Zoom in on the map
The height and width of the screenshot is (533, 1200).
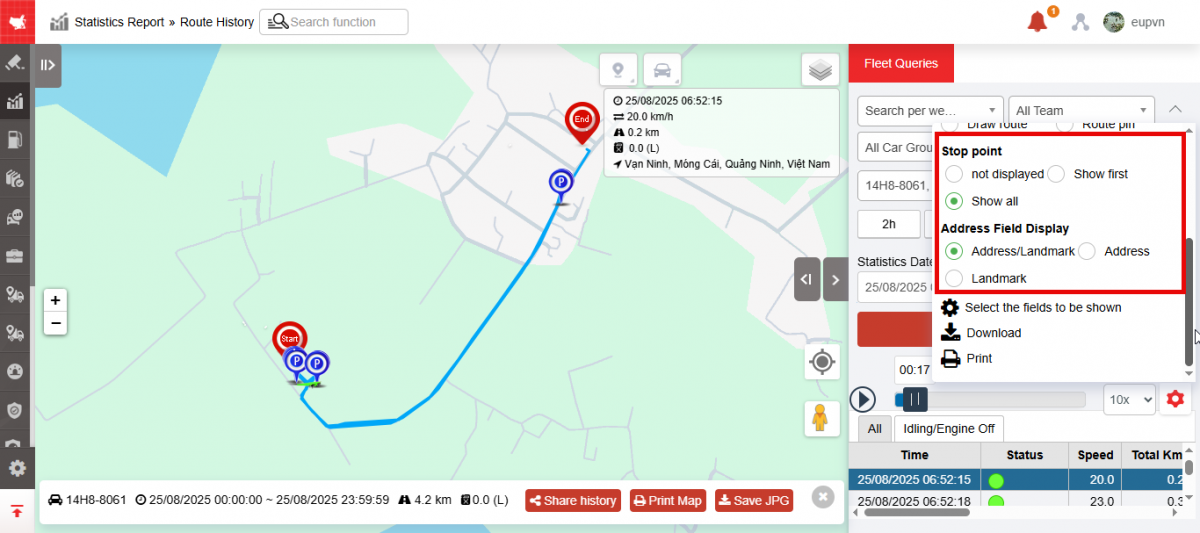coord(56,300)
